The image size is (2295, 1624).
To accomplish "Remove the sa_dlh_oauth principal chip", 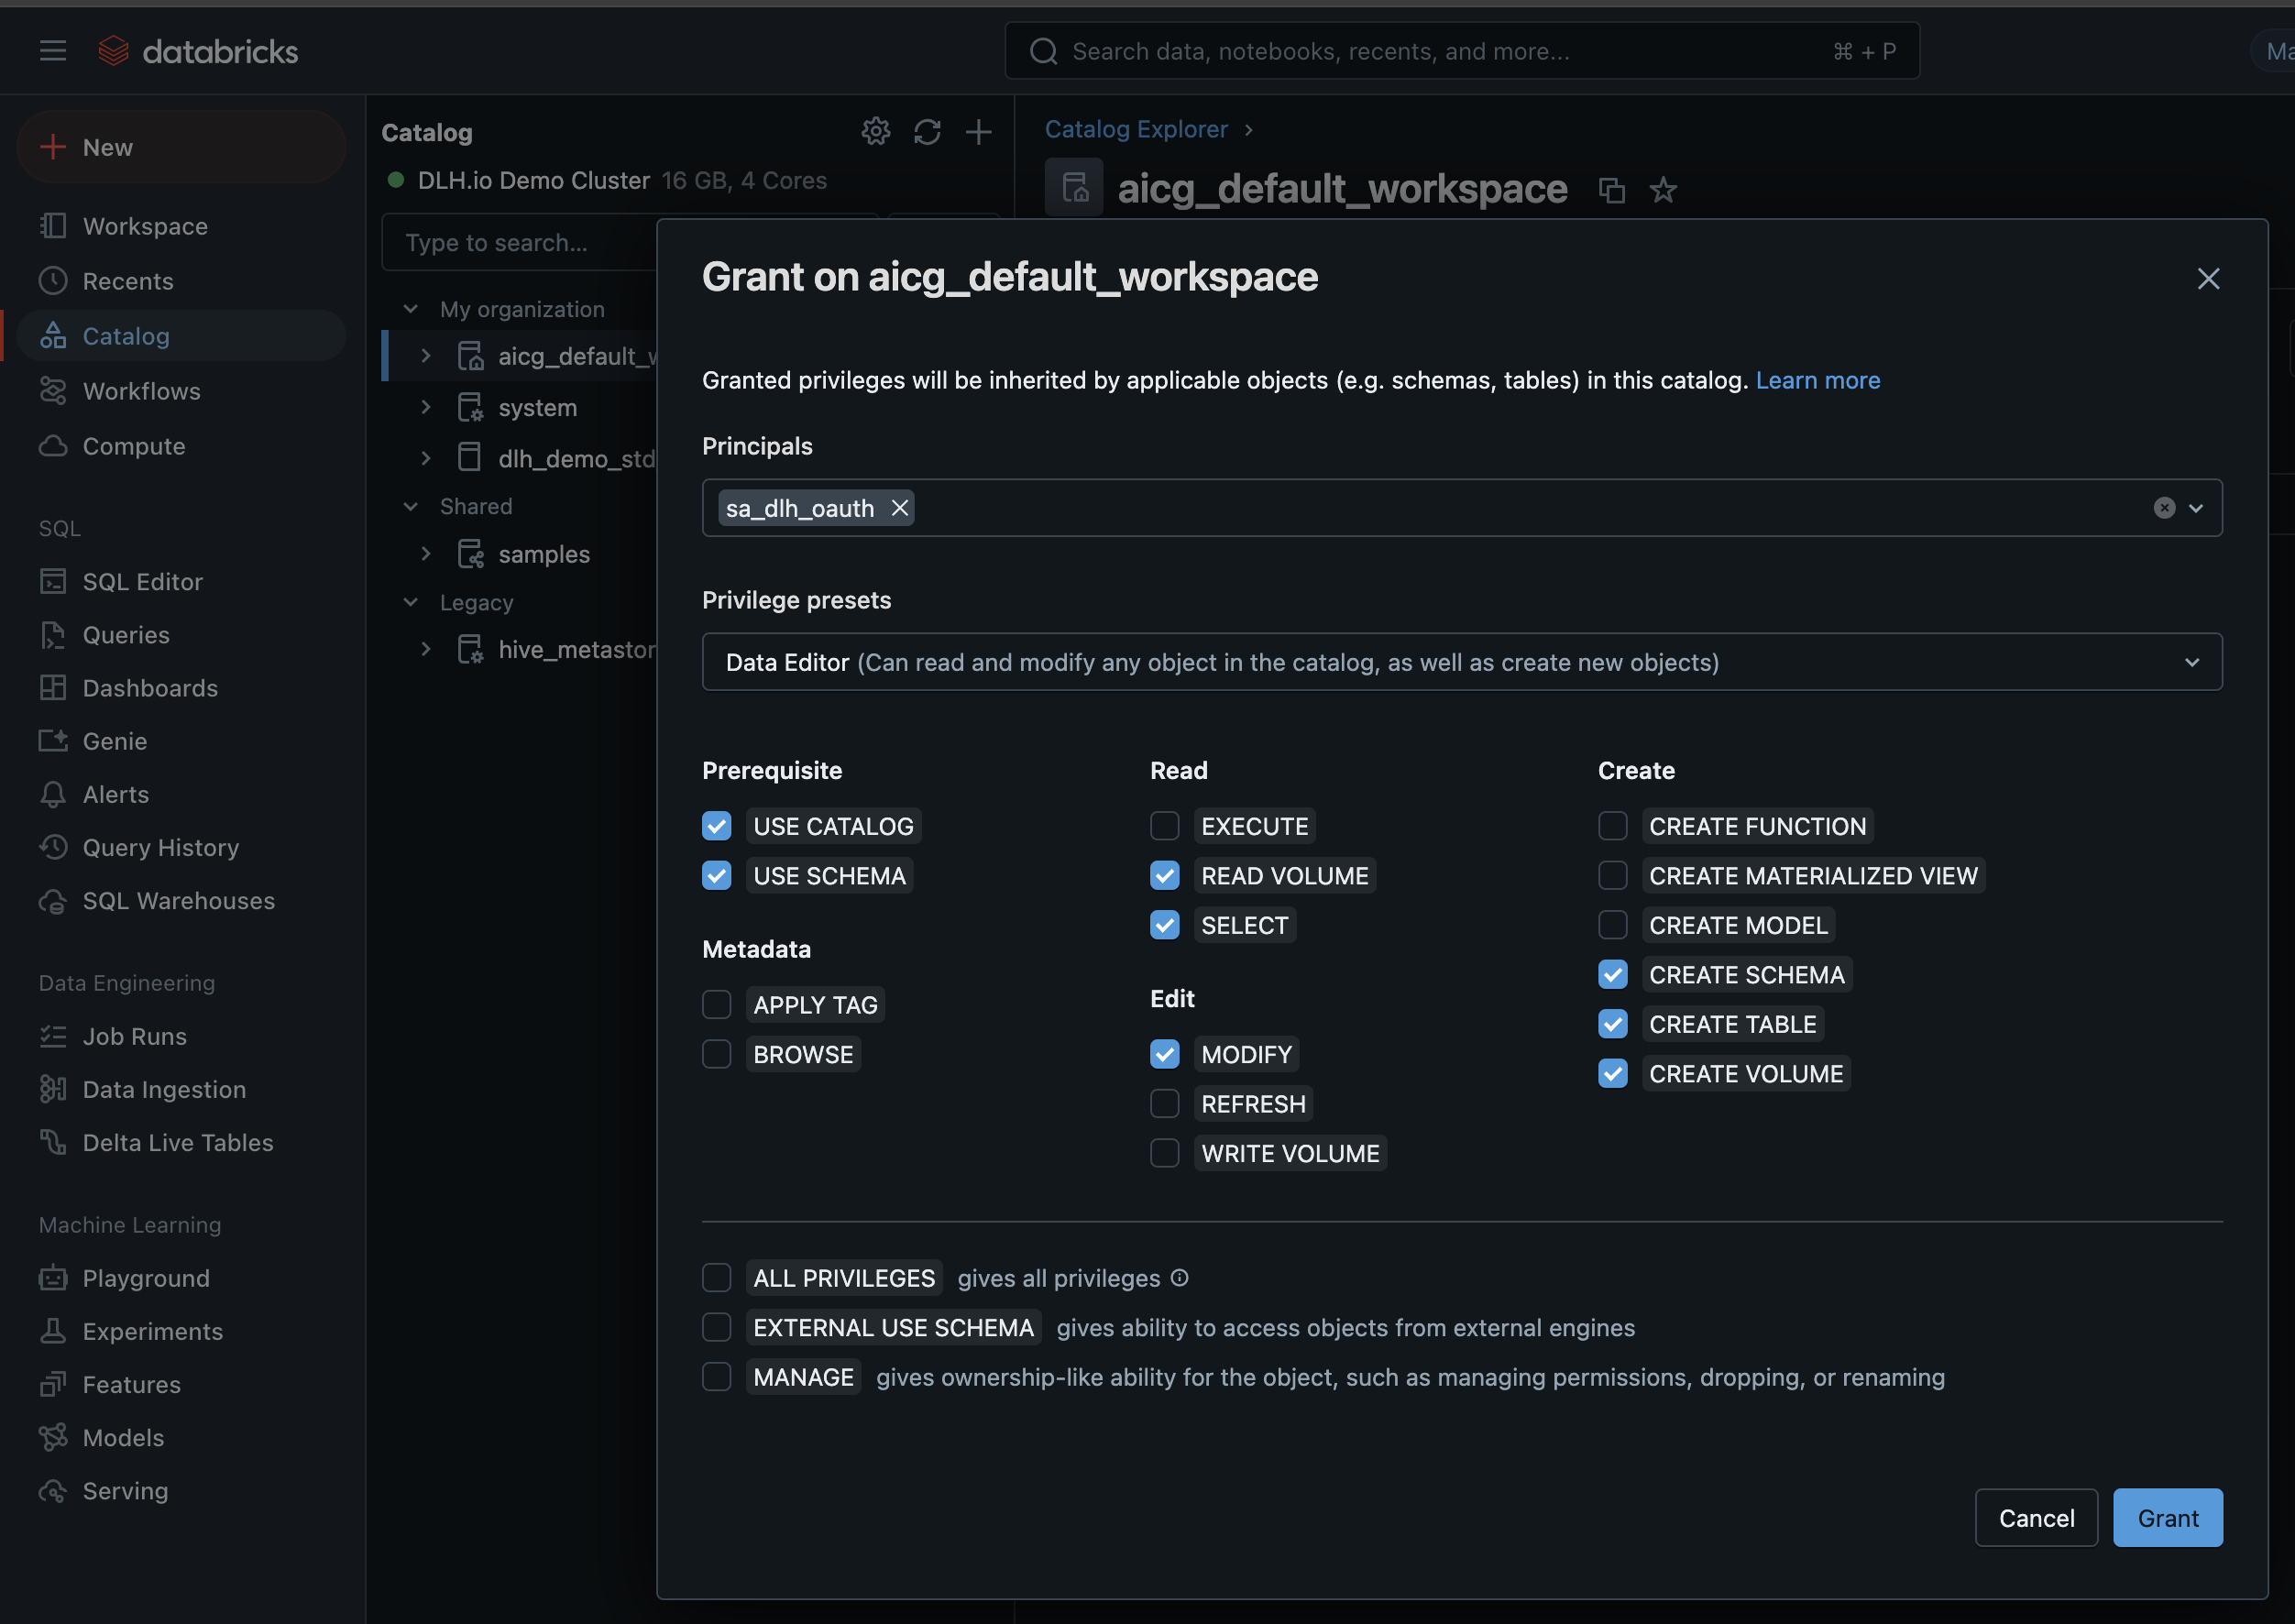I will [900, 508].
